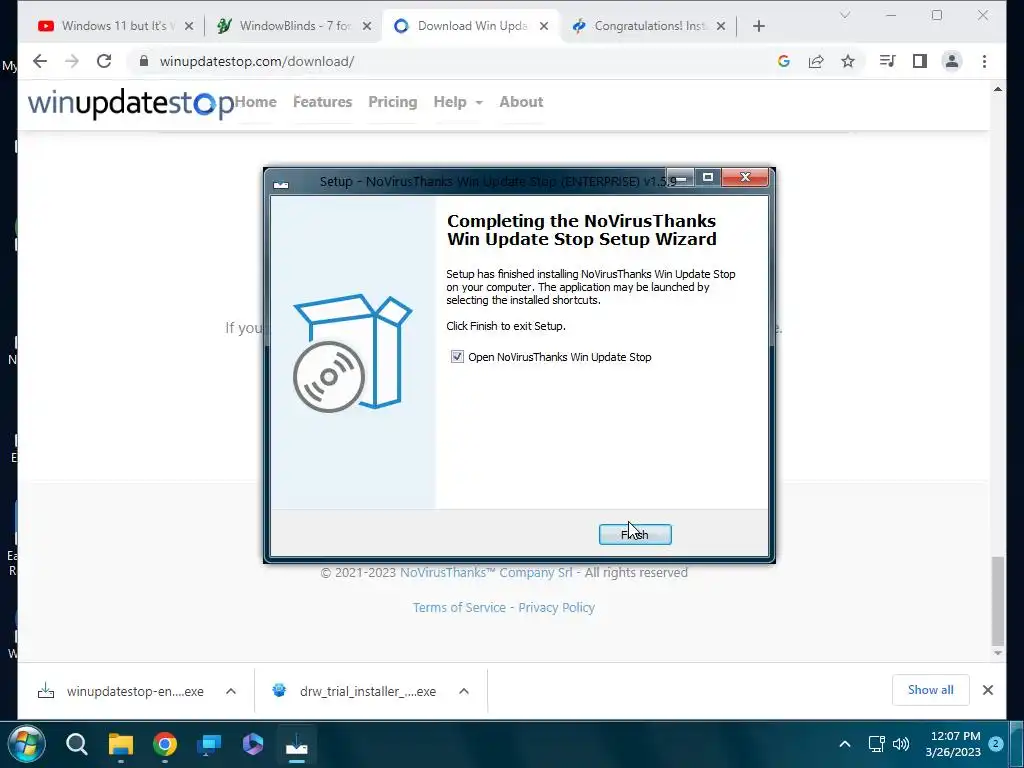Expand options for drw_trial_installer download
Screen dimensions: 1024x768
pos(464,691)
